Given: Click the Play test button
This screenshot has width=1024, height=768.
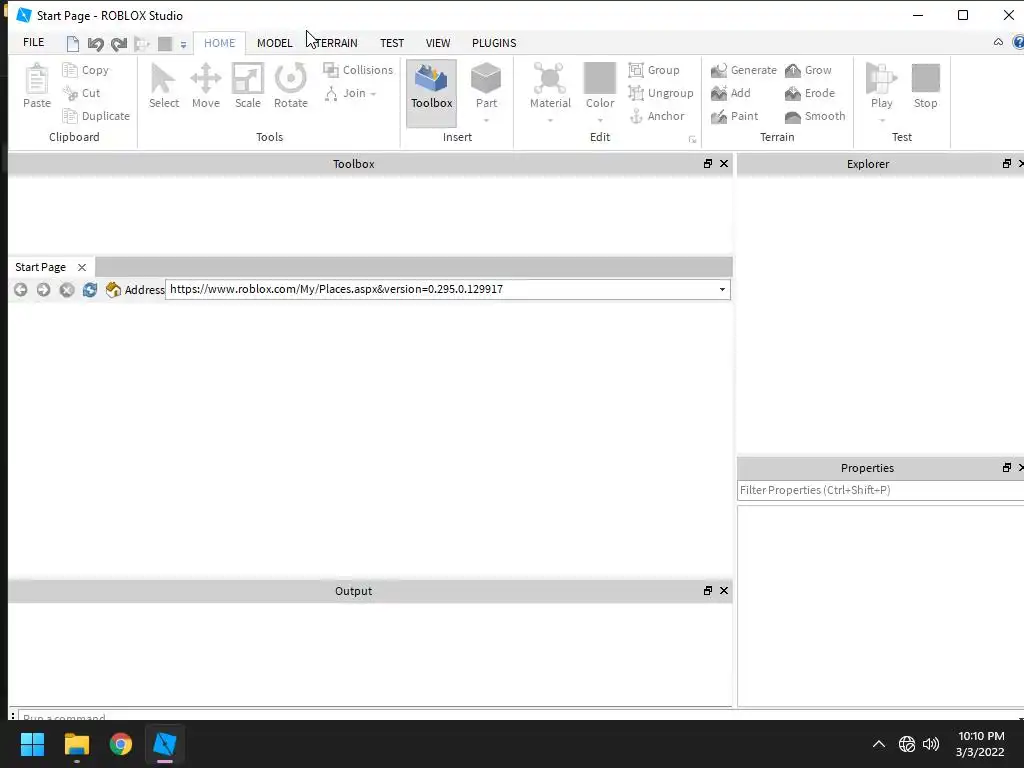Looking at the screenshot, I should point(881,86).
